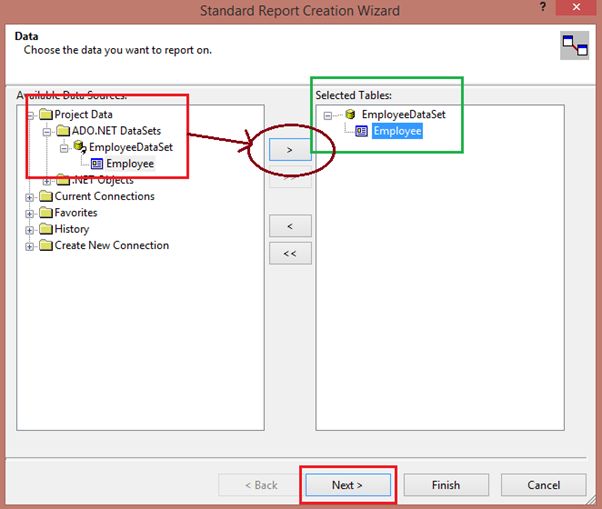Select Favorites tree label
This screenshot has width=602, height=509.
76,213
